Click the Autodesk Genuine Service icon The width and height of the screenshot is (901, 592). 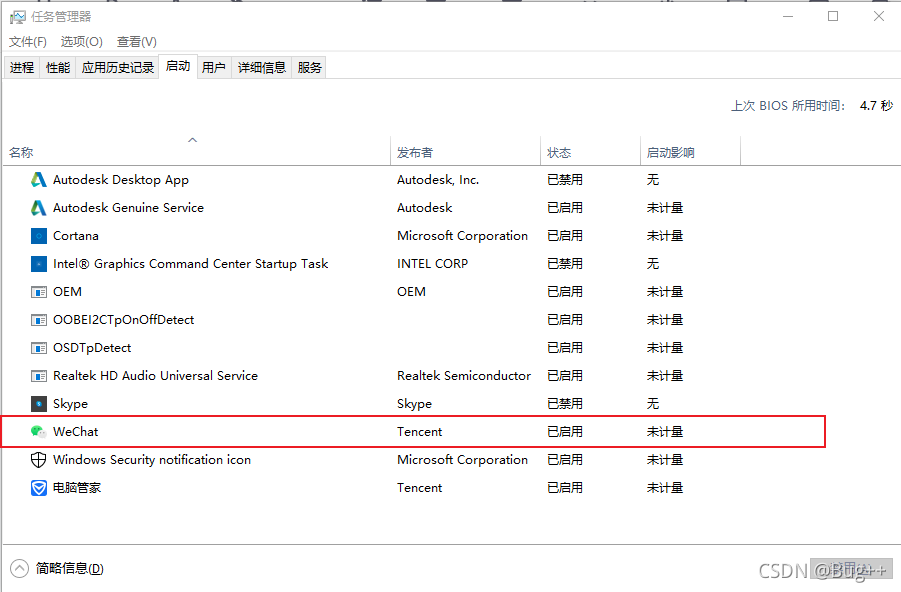(38, 207)
